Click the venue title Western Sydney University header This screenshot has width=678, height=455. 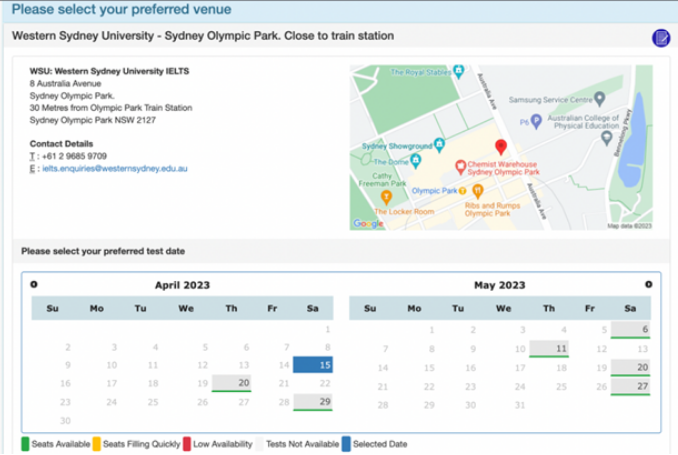pyautogui.click(x=203, y=36)
